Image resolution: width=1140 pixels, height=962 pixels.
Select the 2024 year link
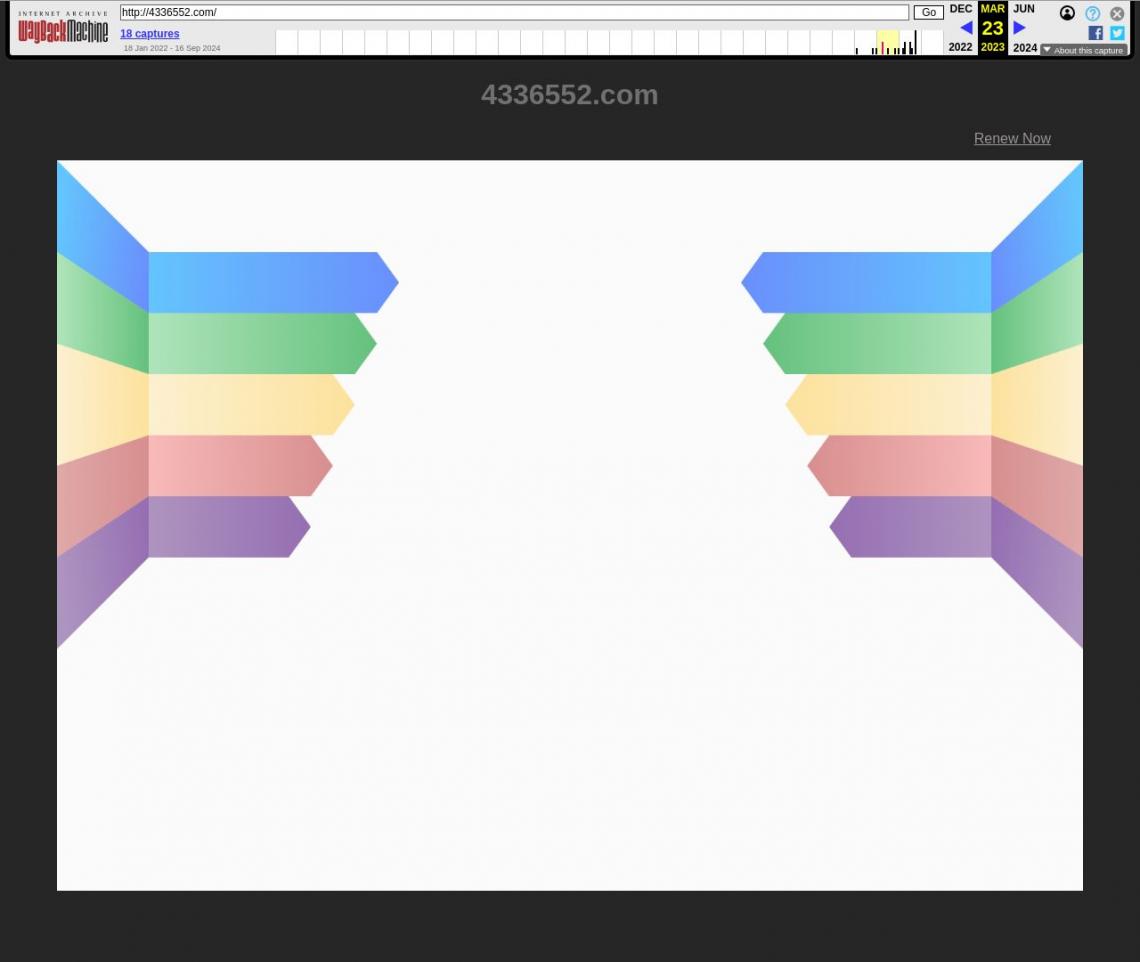point(1025,47)
